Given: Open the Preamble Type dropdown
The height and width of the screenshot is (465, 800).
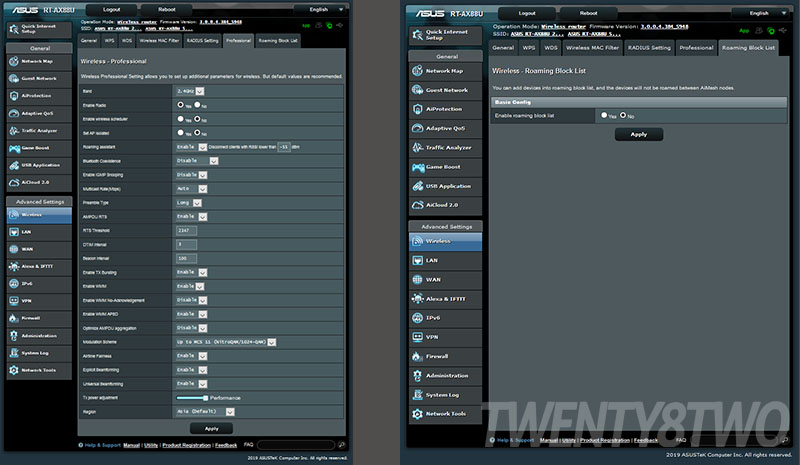Looking at the screenshot, I should [x=189, y=203].
